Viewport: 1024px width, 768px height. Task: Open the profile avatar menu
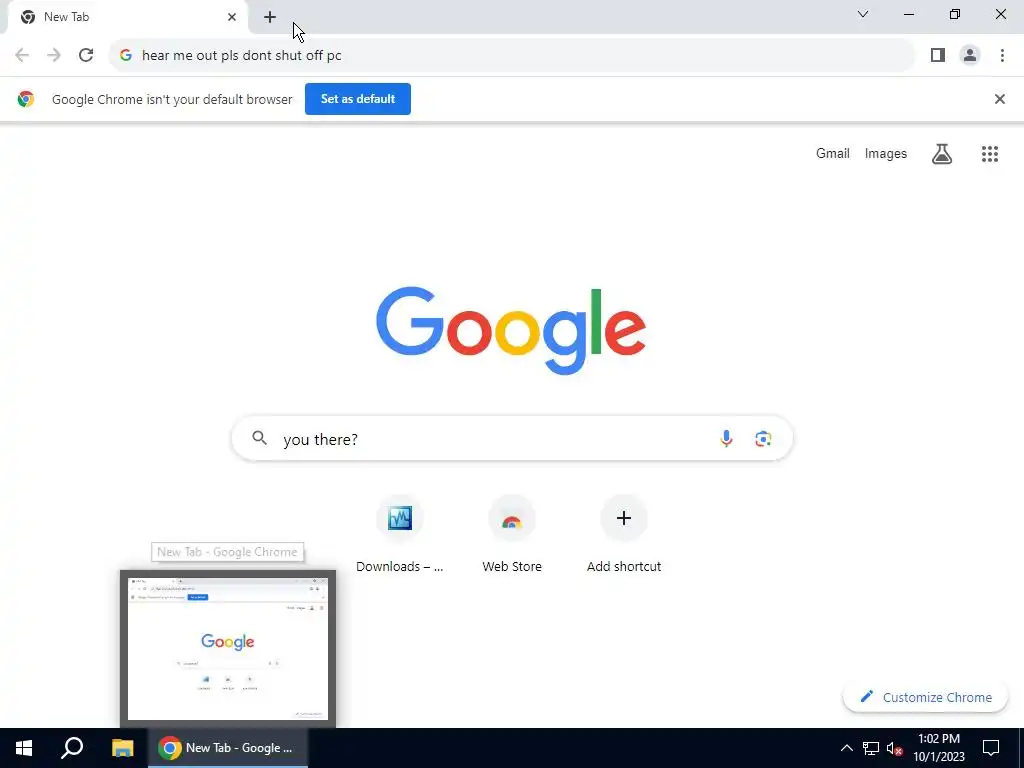pyautogui.click(x=970, y=55)
